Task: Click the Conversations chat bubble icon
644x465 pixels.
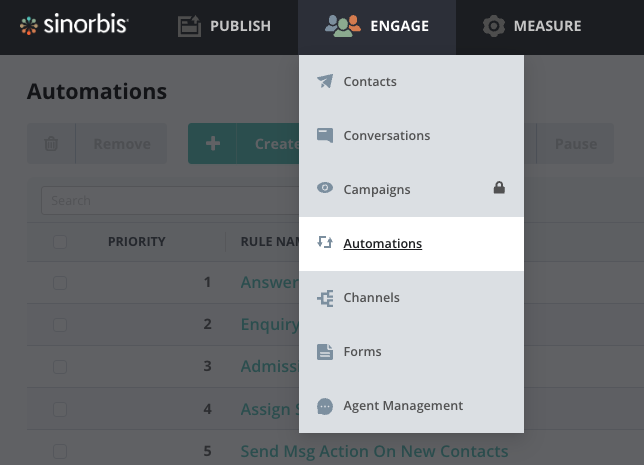Action: pyautogui.click(x=324, y=136)
